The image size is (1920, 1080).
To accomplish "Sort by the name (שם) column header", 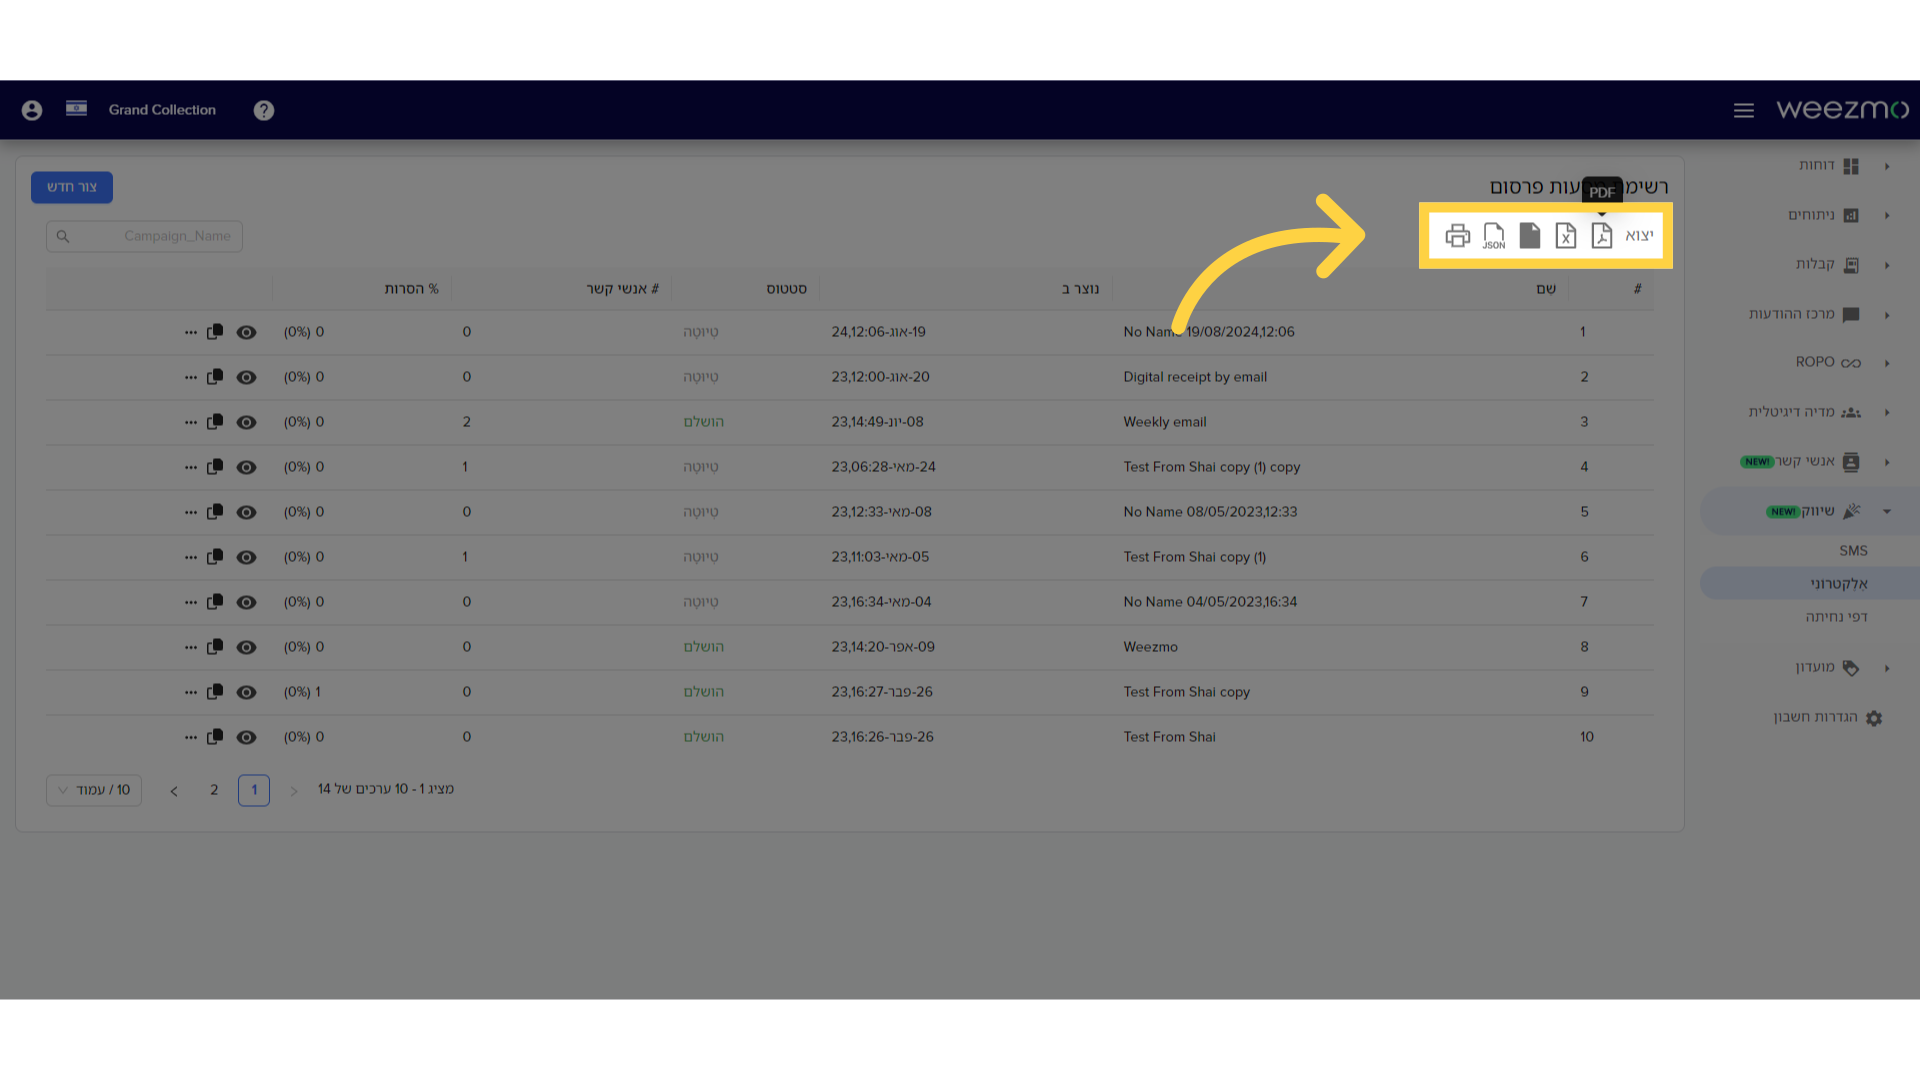I will (x=1546, y=289).
